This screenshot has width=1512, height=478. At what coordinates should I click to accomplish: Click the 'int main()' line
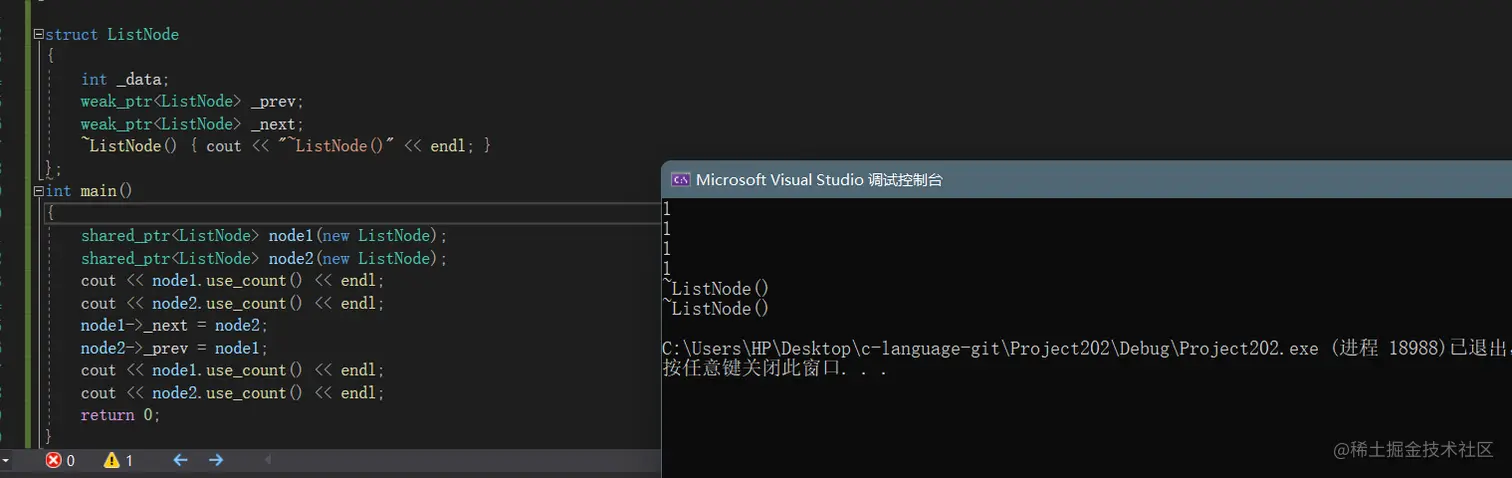click(89, 190)
